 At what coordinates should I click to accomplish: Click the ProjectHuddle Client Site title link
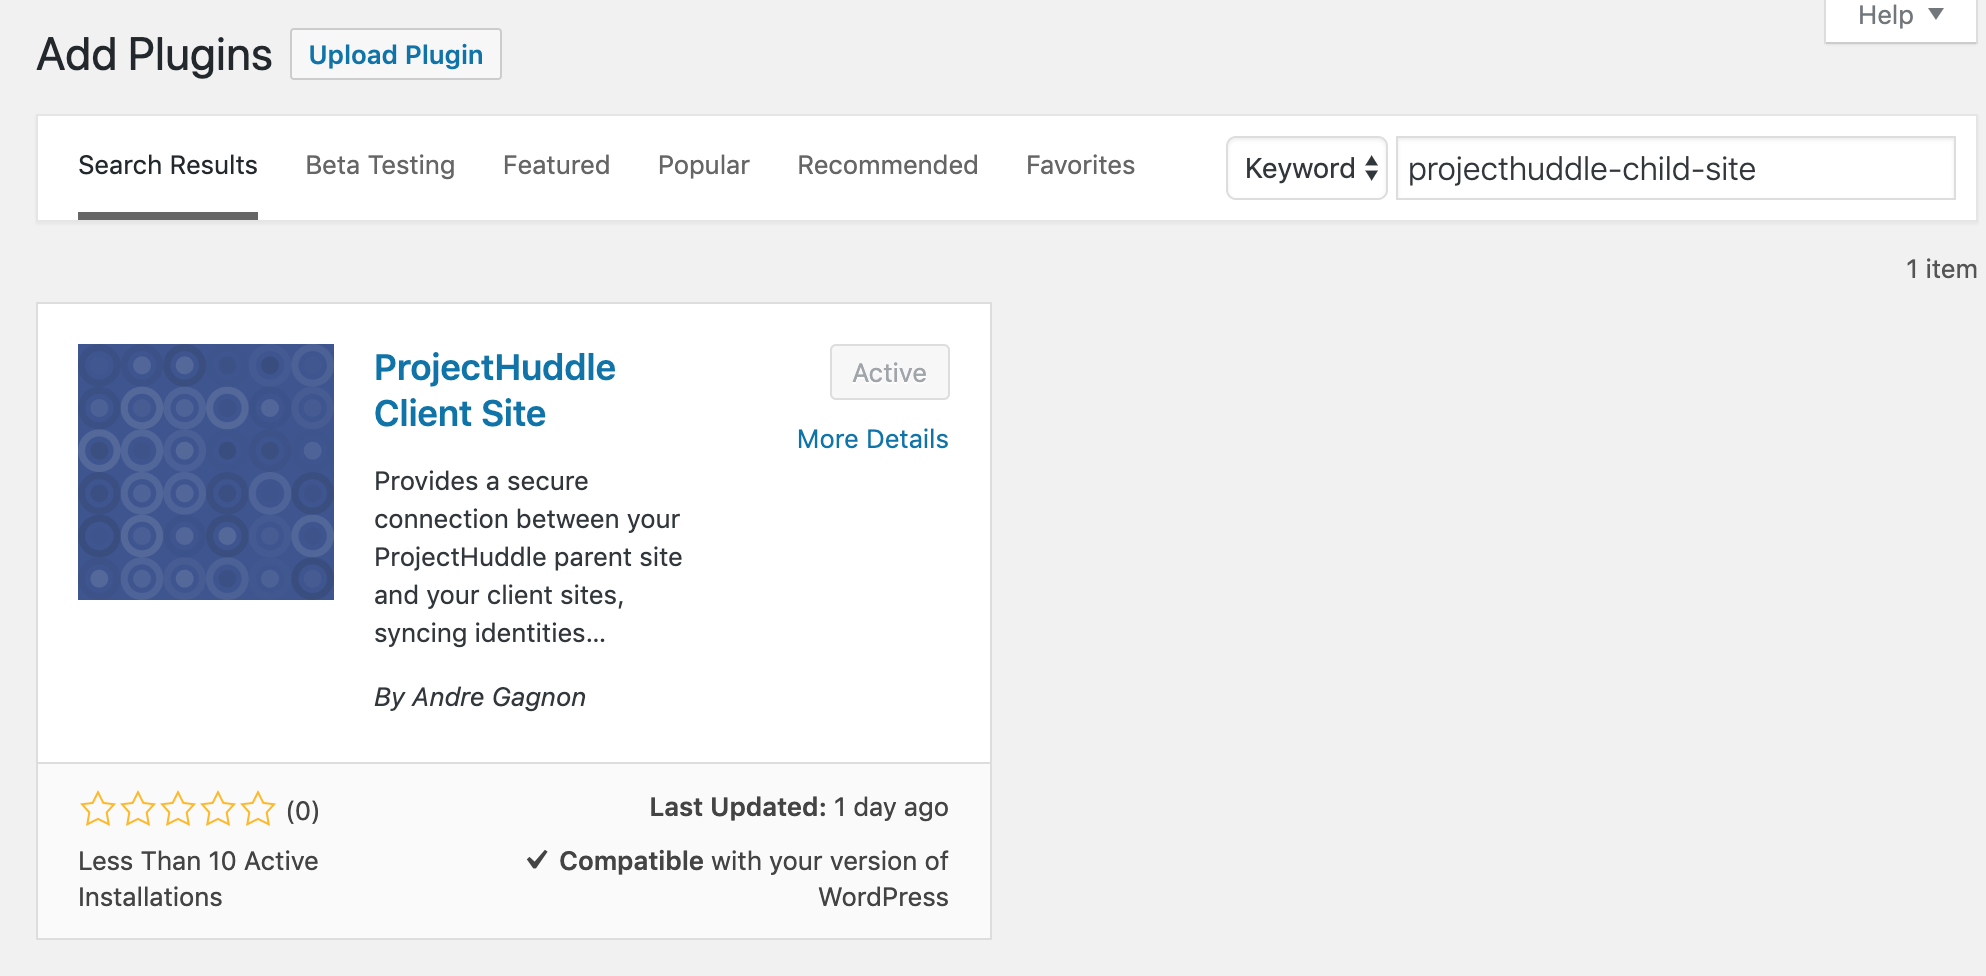[494, 390]
